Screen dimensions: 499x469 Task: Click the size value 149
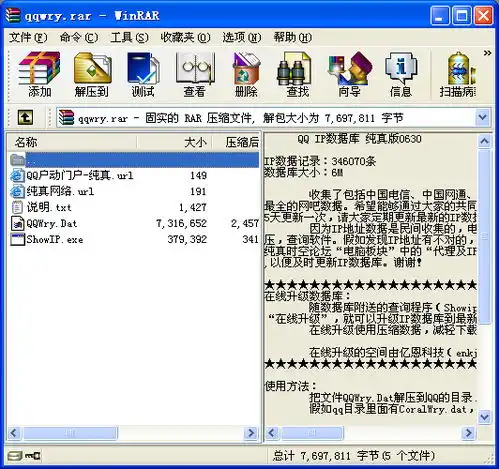[199, 175]
